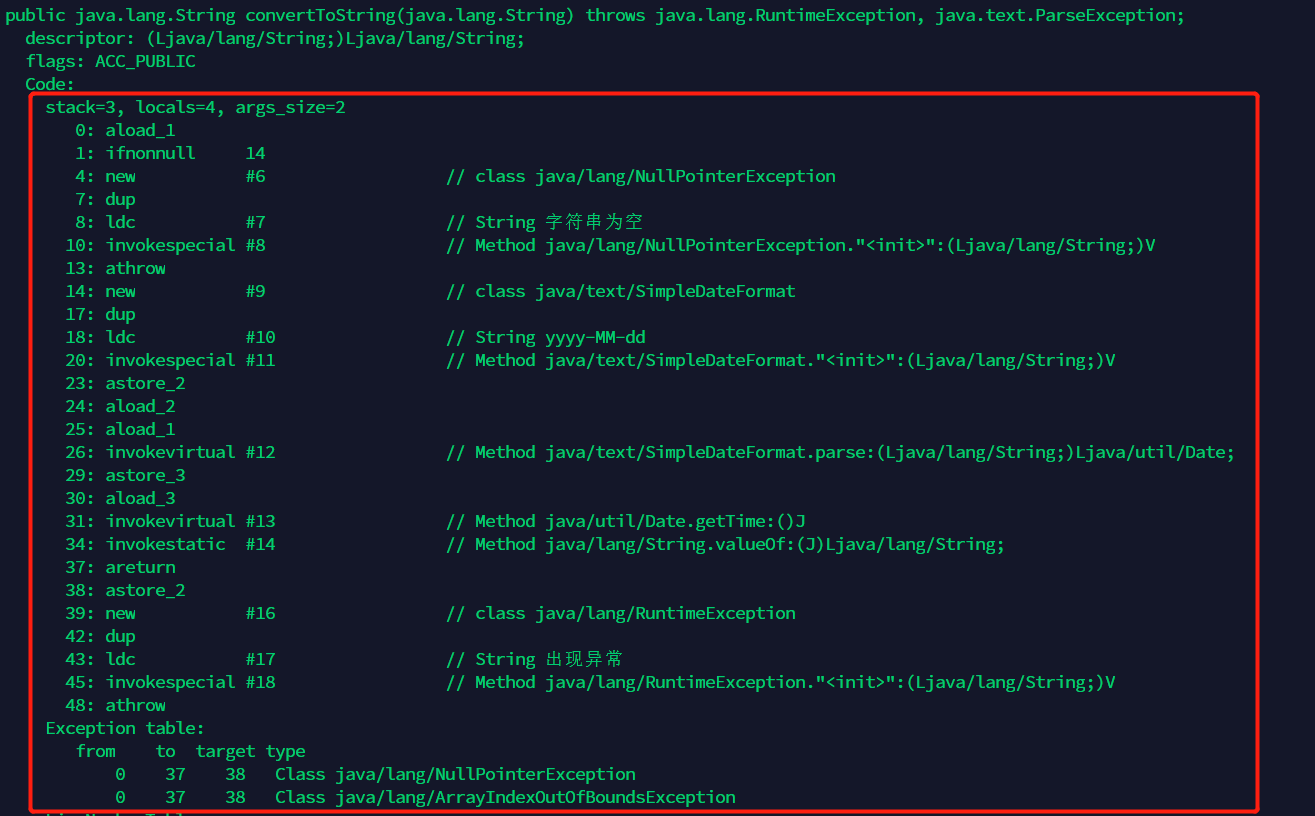This screenshot has width=1315, height=816.
Task: Click the Exception table heading
Action: [125, 728]
